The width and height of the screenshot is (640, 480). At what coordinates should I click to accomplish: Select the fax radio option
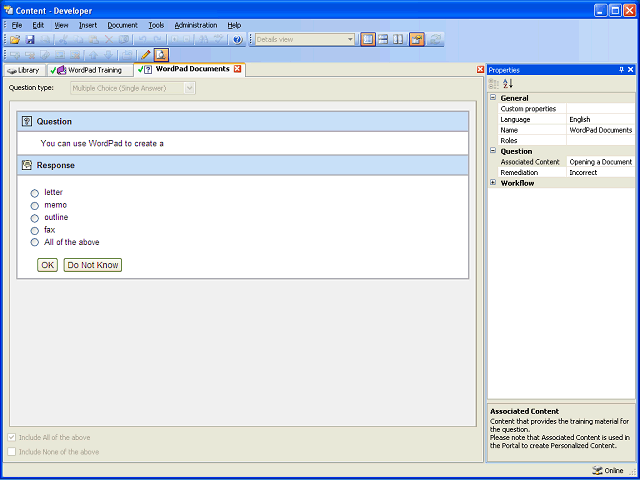[x=35, y=231]
